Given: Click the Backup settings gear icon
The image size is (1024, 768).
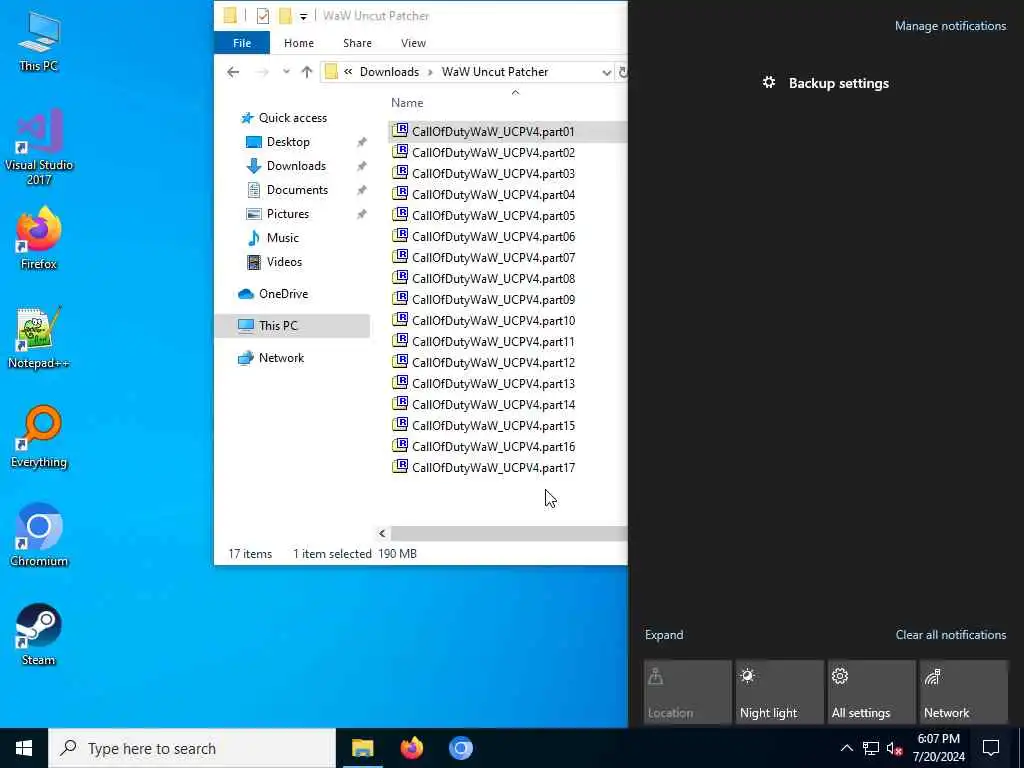Looking at the screenshot, I should point(769,82).
